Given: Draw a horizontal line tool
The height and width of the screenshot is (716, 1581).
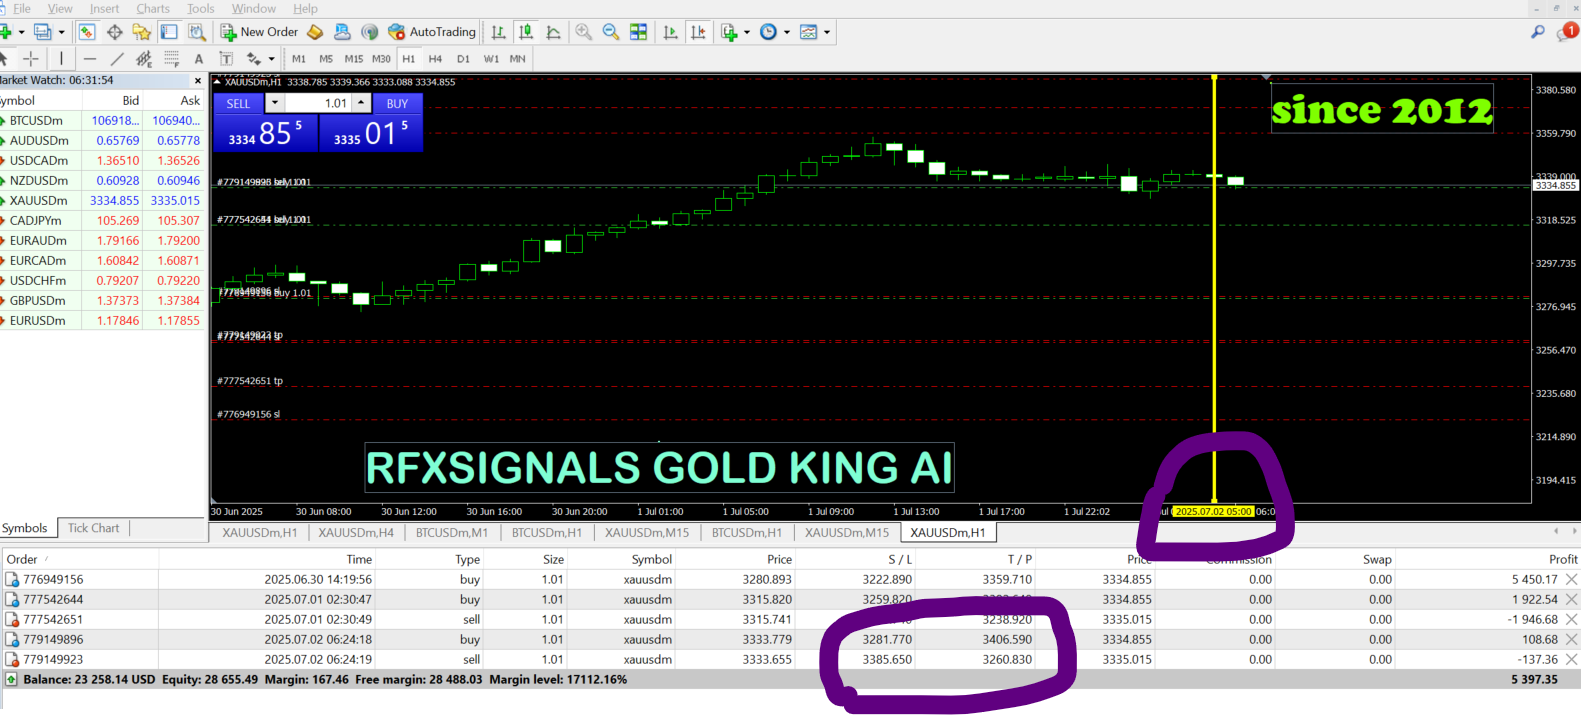Looking at the screenshot, I should tap(90, 58).
